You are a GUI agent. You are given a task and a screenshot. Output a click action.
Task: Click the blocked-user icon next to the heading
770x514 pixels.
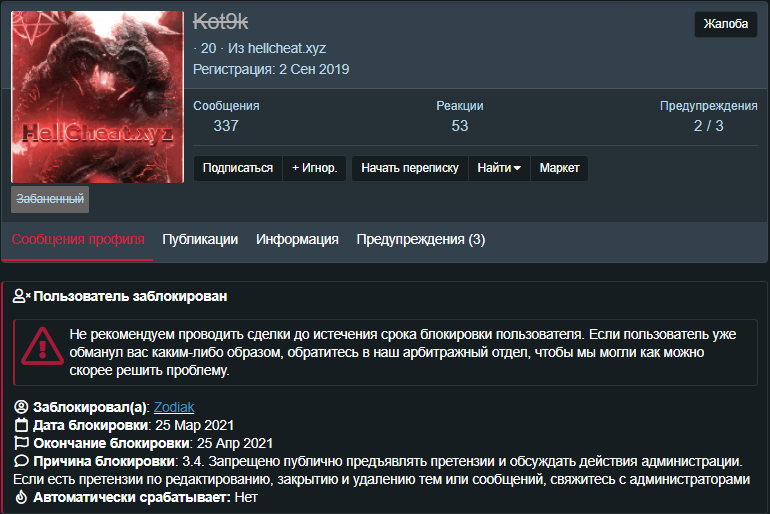[x=22, y=296]
